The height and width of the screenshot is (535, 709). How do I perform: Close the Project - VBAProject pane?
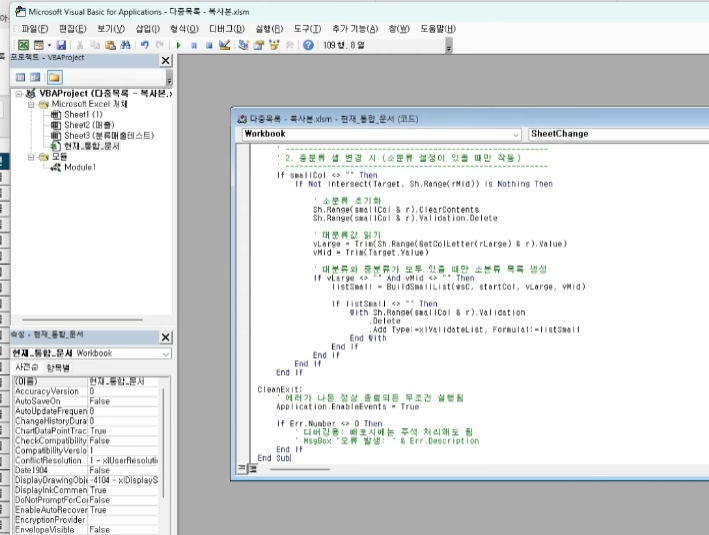[x=166, y=61]
